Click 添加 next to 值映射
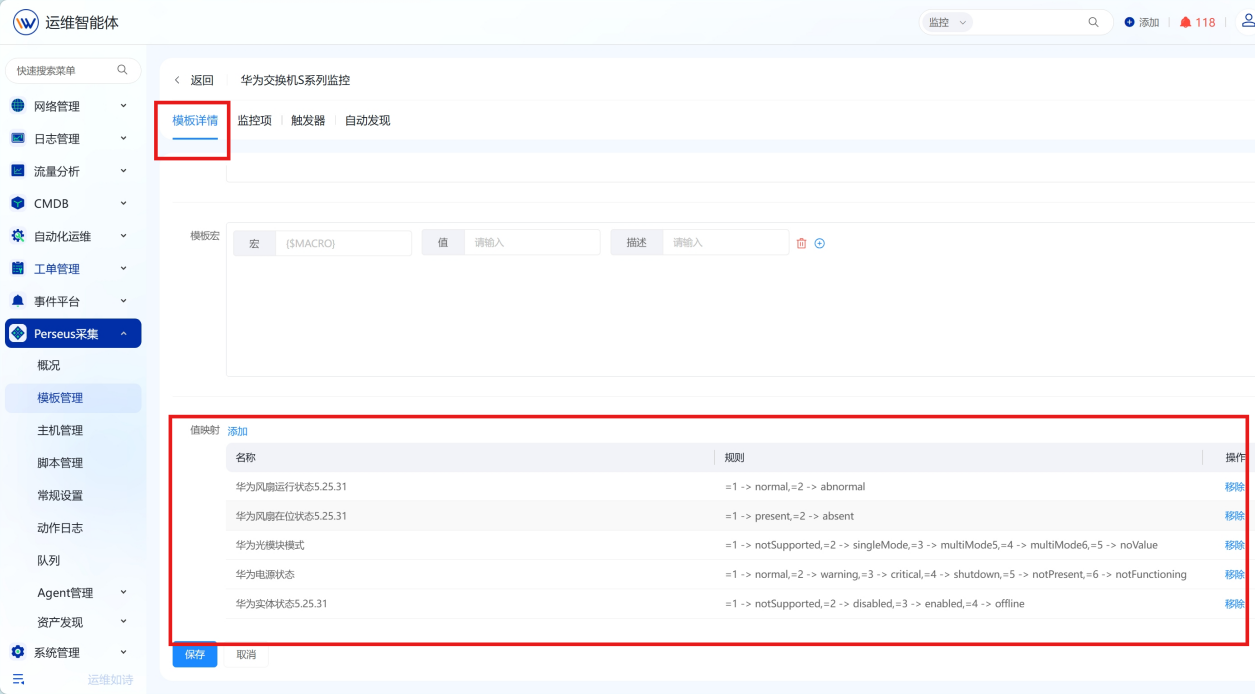Viewport: 1256px width, 695px height. (237, 431)
